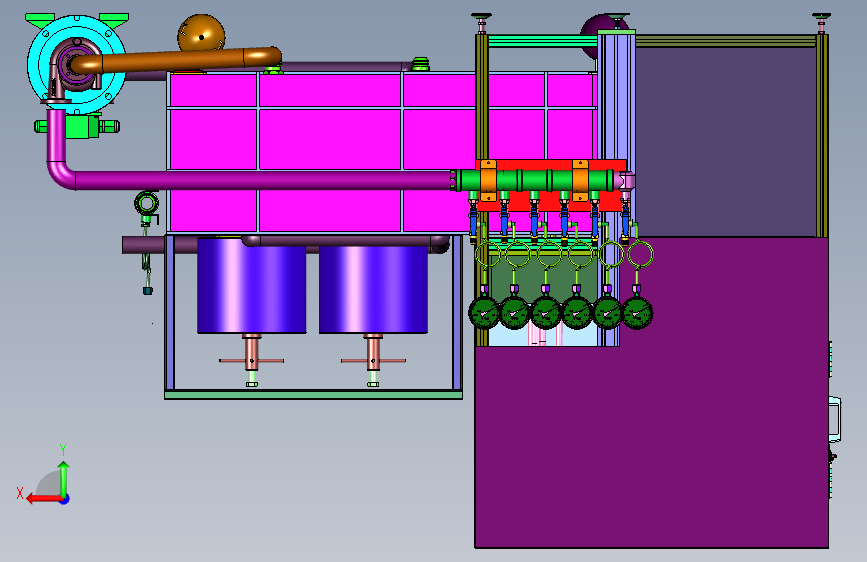The width and height of the screenshot is (867, 562).
Task: Click the blue origin ball of the axis triad
Action: 65,499
